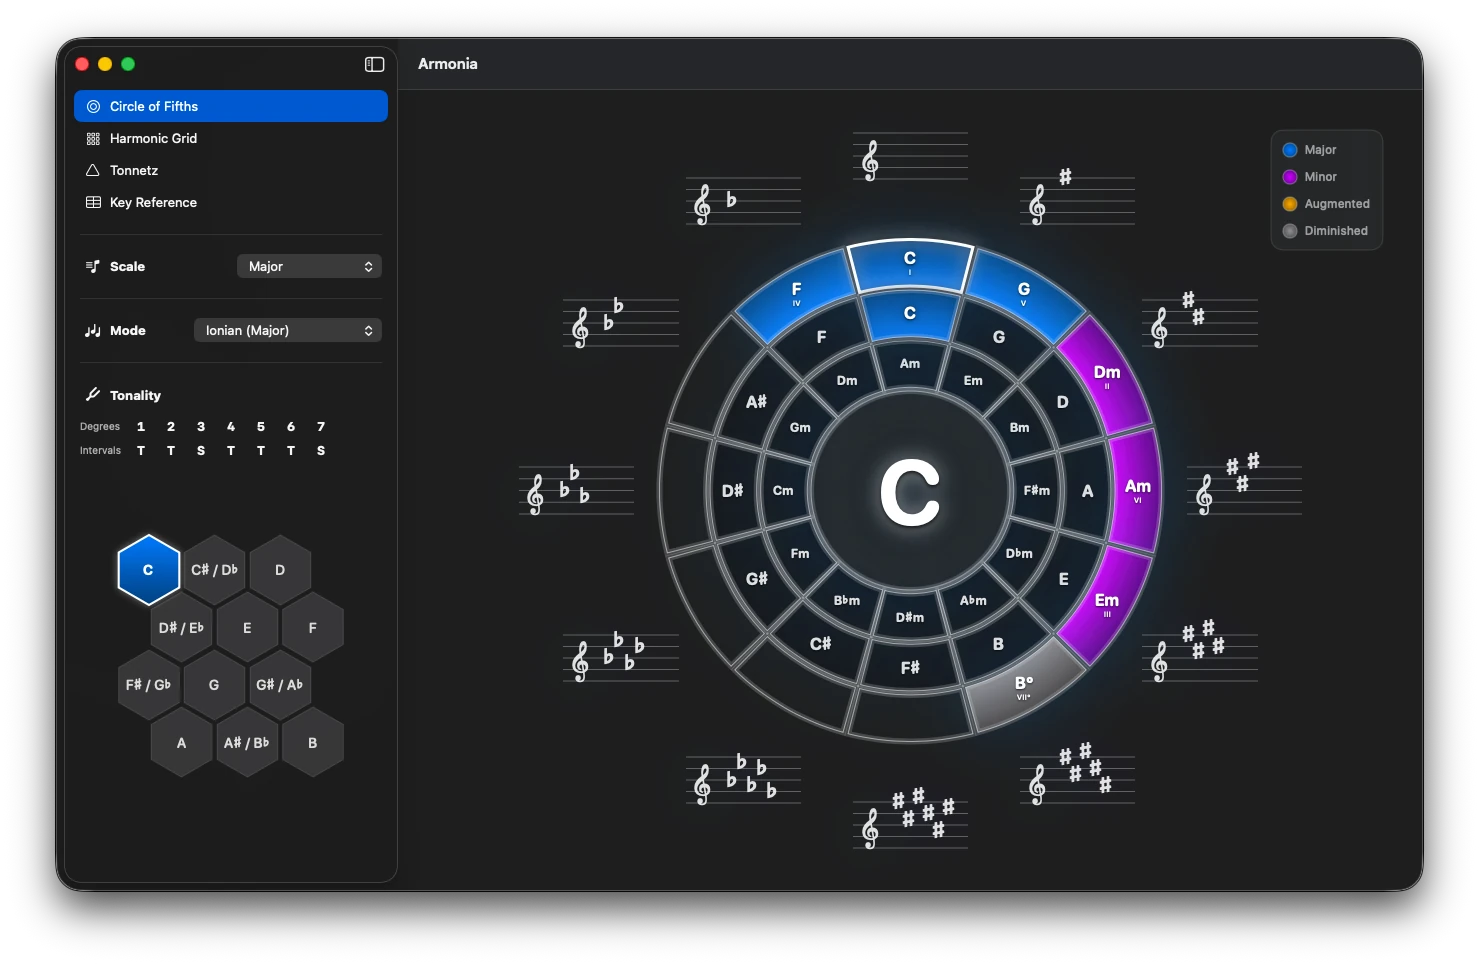Image resolution: width=1479 pixels, height=965 pixels.
Task: Click the orange Augmented legend swatch
Action: (x=1290, y=204)
